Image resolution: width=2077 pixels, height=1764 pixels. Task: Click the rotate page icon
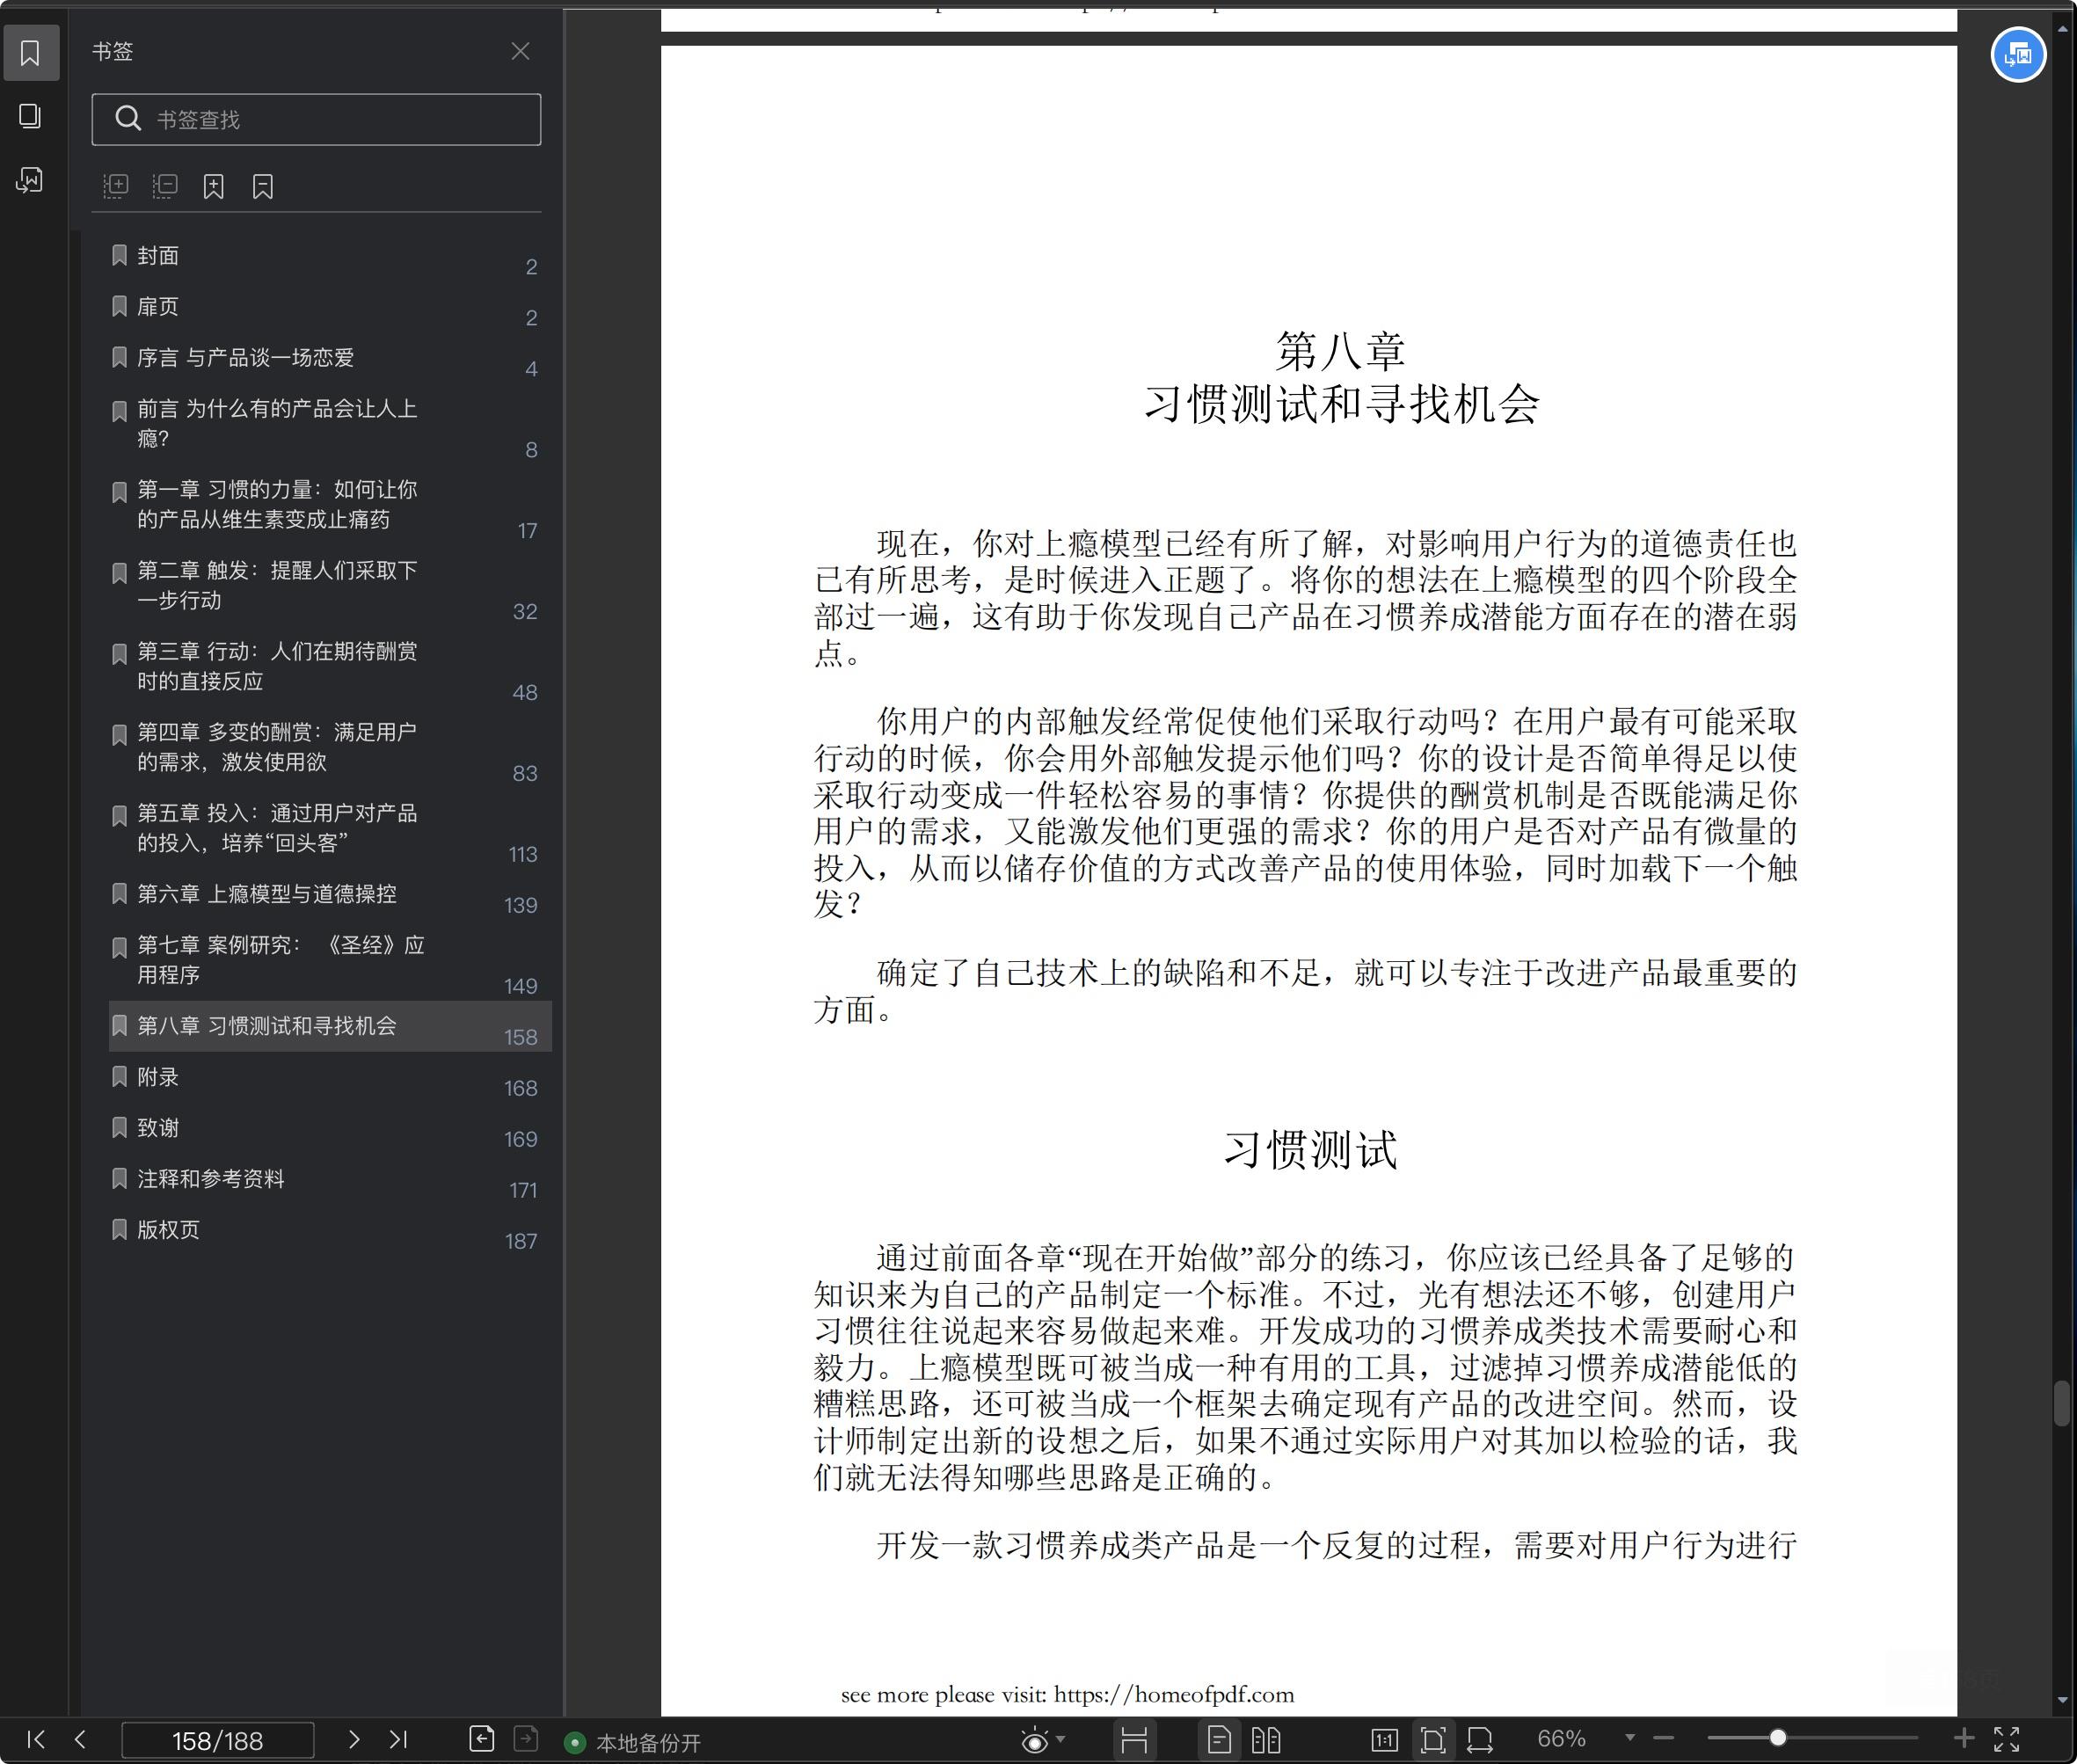pyautogui.click(x=1480, y=1741)
